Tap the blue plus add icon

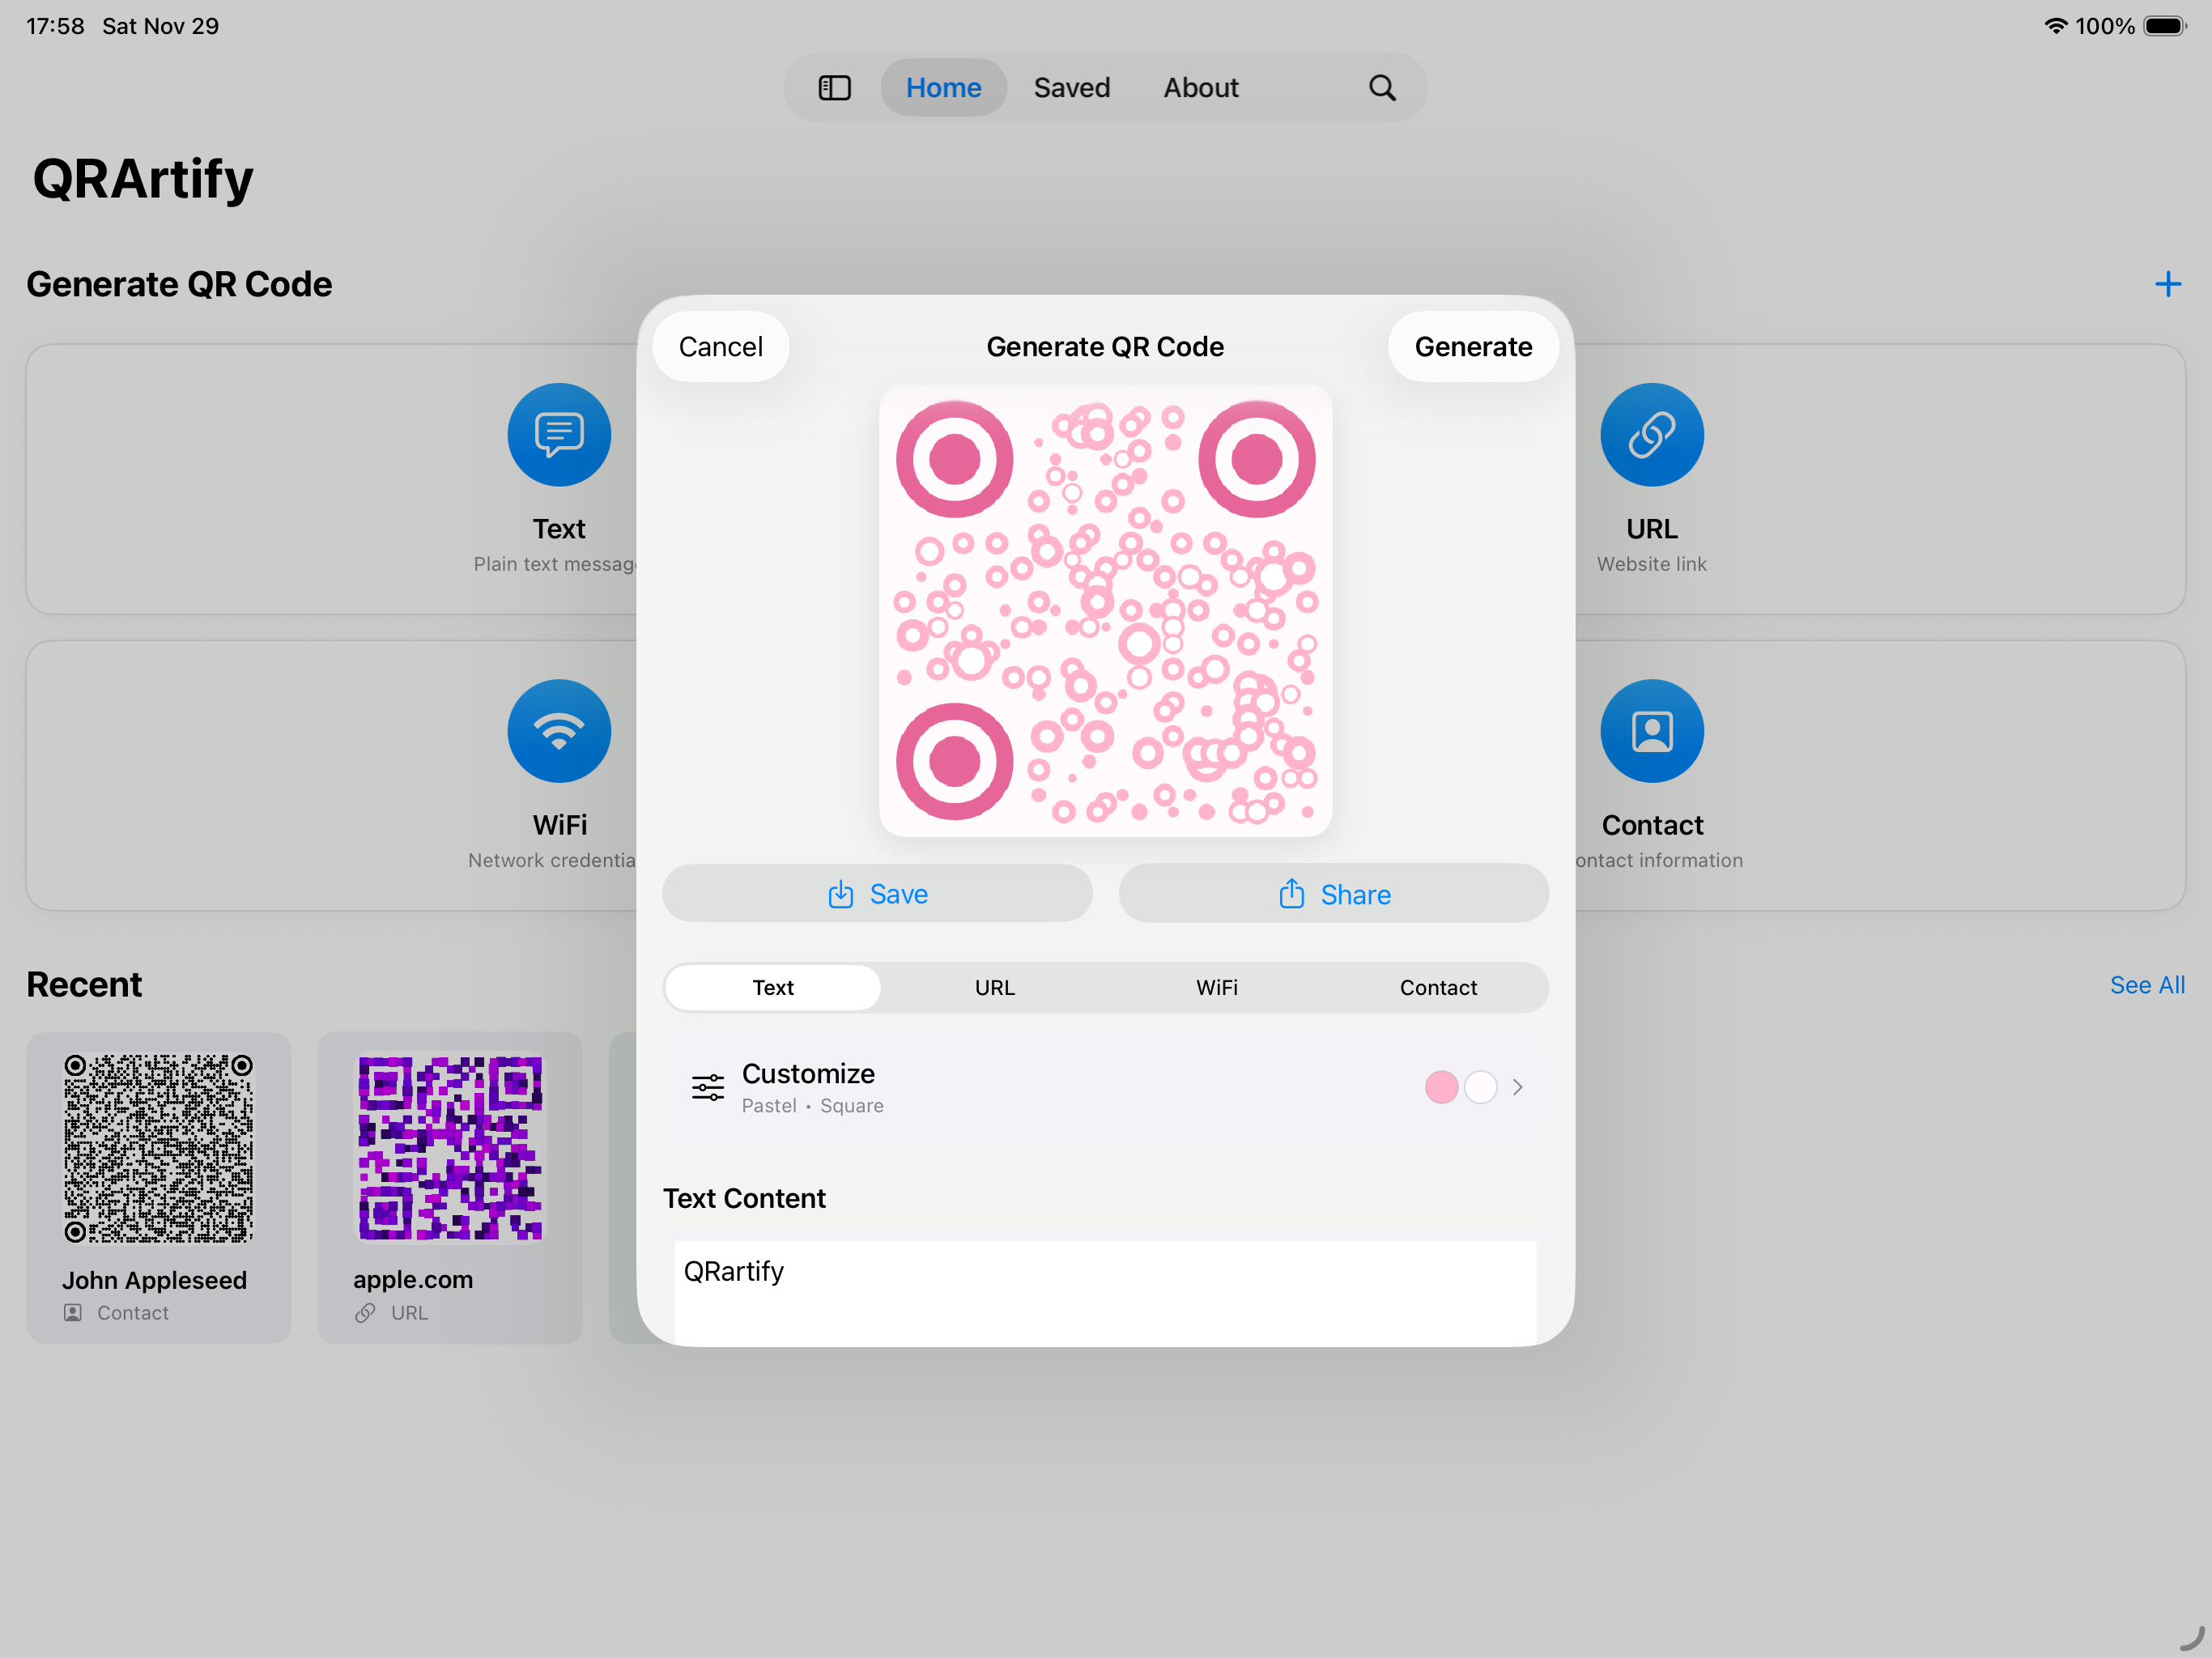click(x=2167, y=285)
